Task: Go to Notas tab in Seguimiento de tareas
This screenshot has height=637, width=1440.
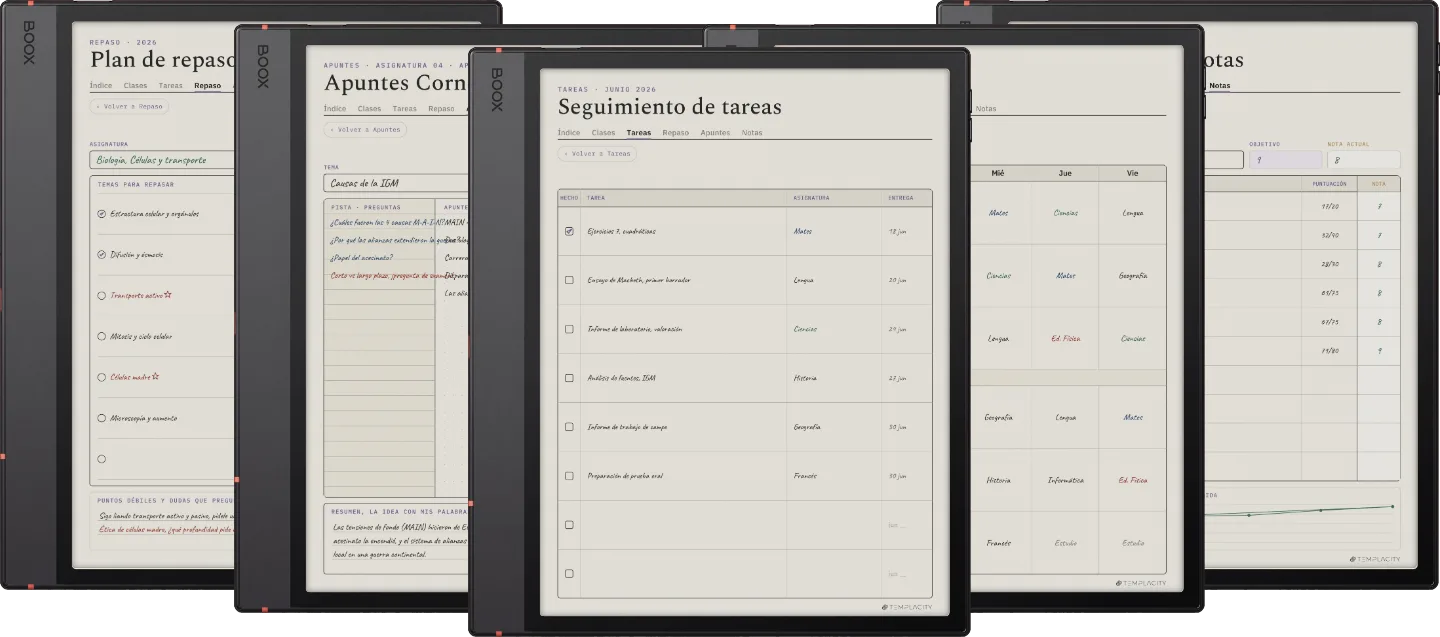Action: (x=752, y=133)
